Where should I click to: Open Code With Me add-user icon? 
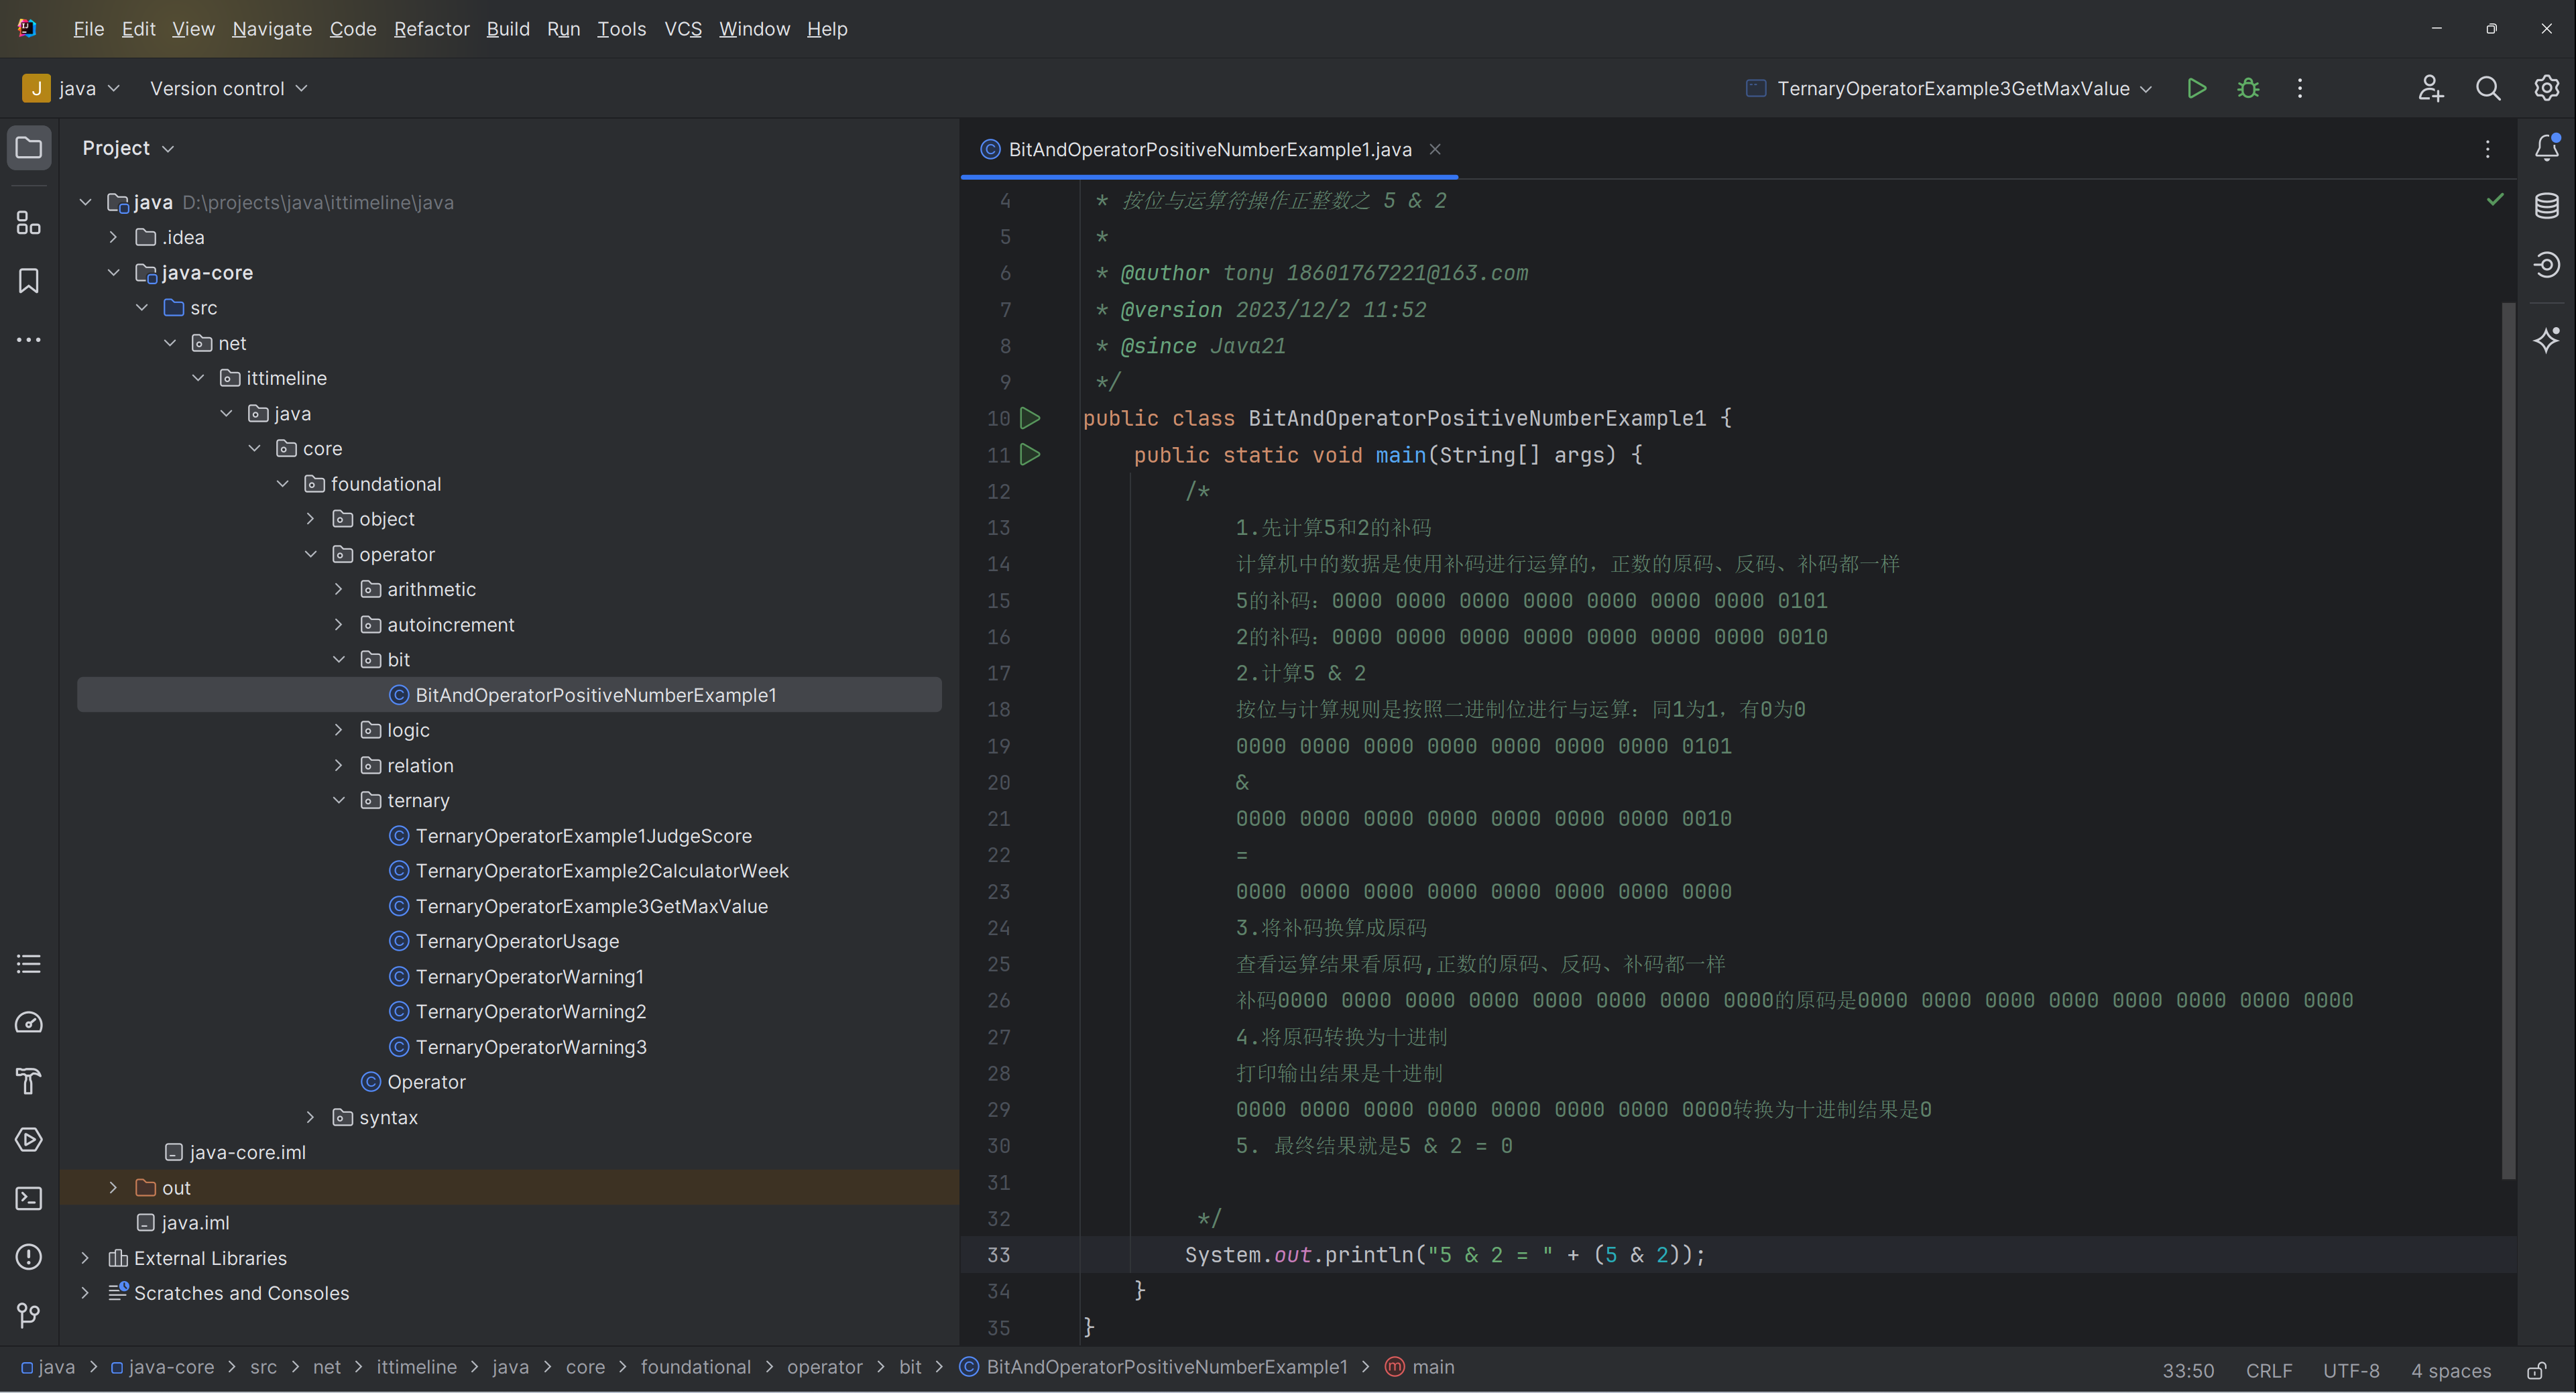tap(2431, 88)
